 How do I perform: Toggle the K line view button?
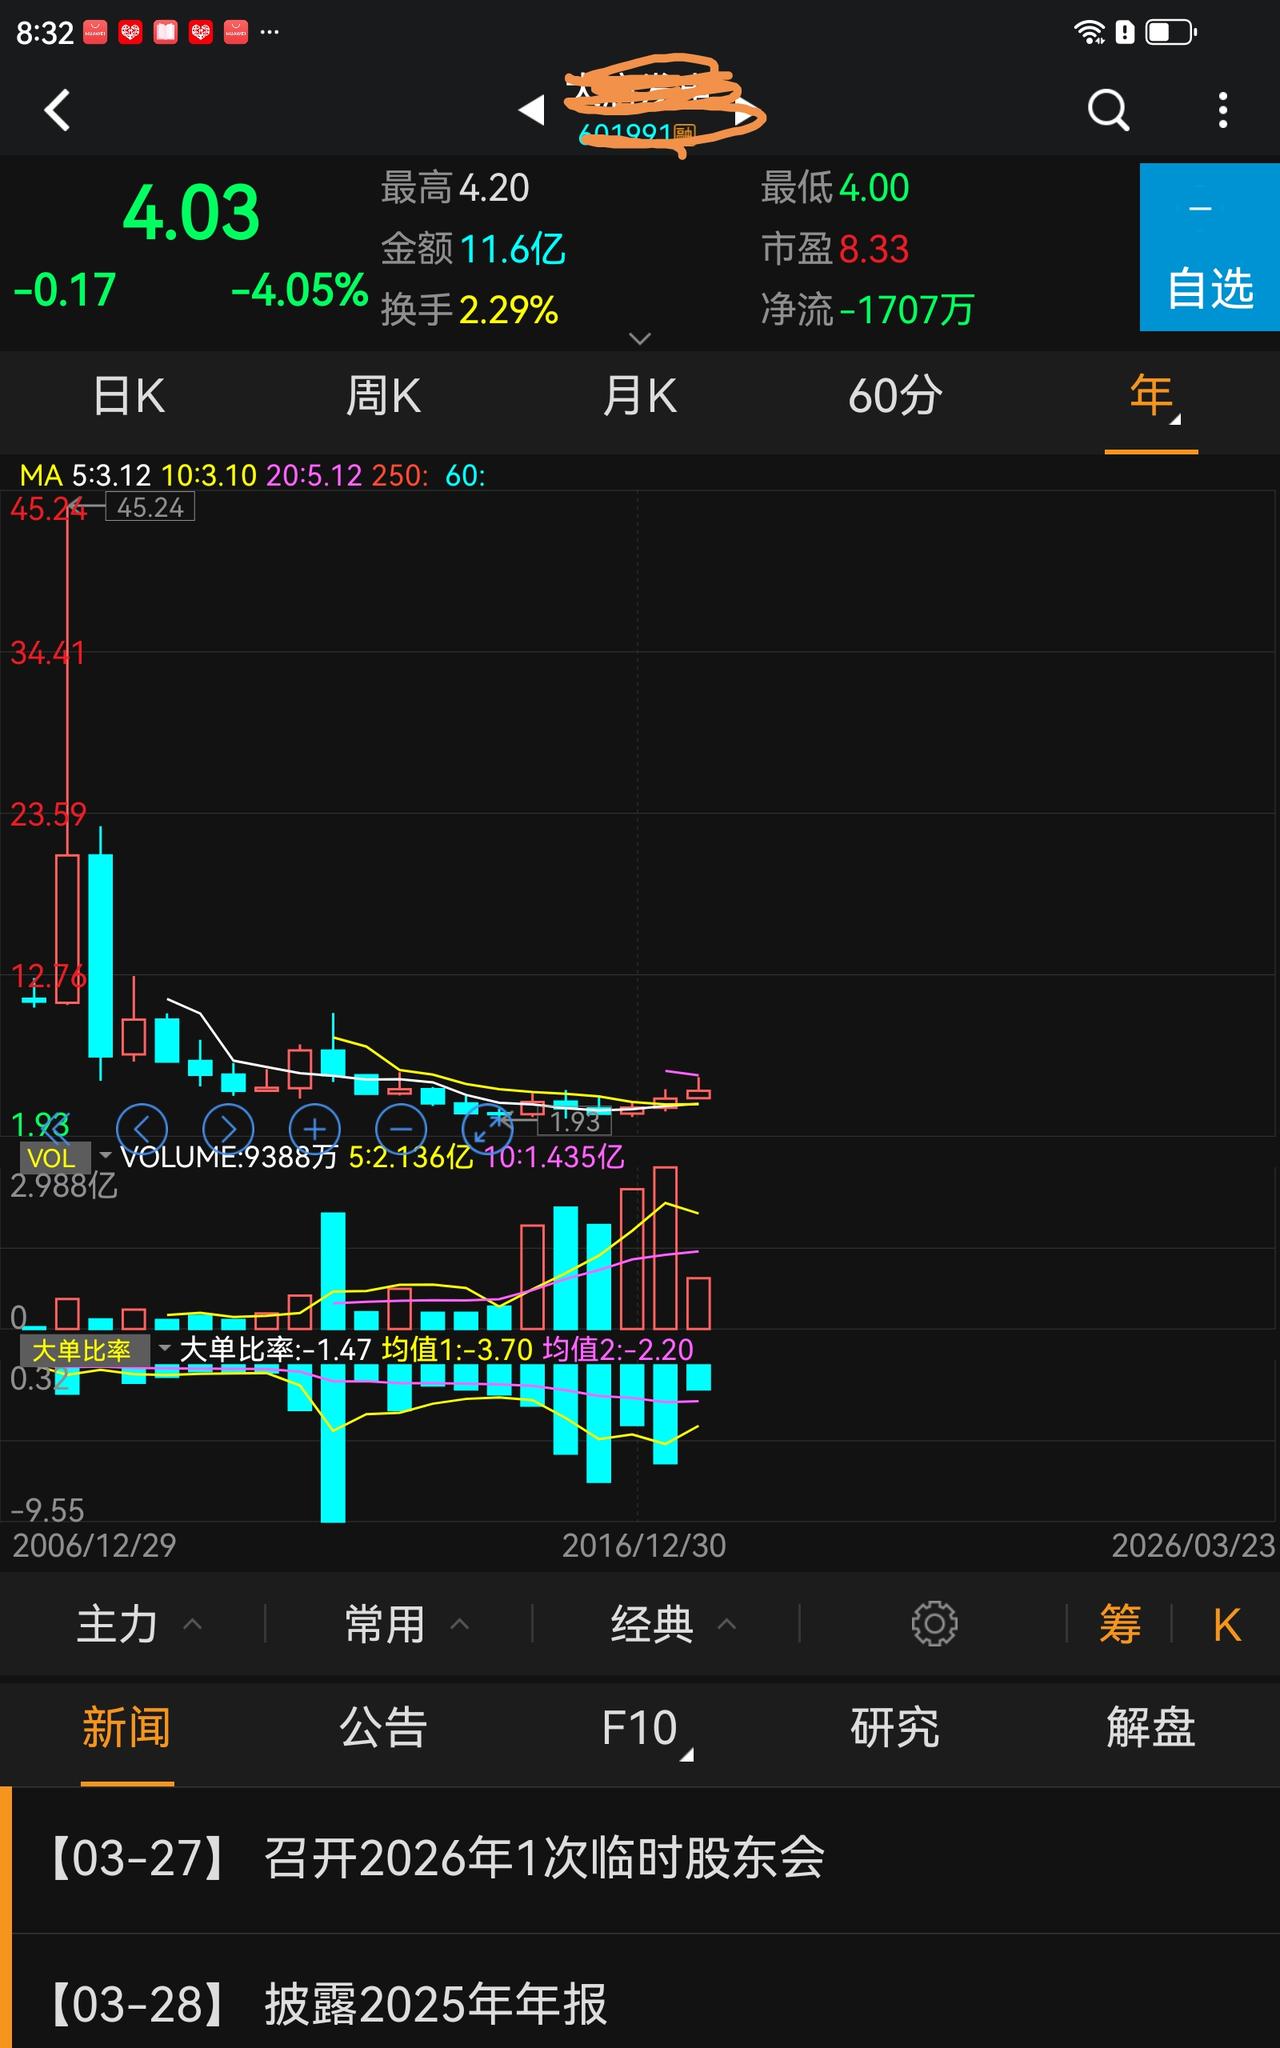coord(1227,1625)
